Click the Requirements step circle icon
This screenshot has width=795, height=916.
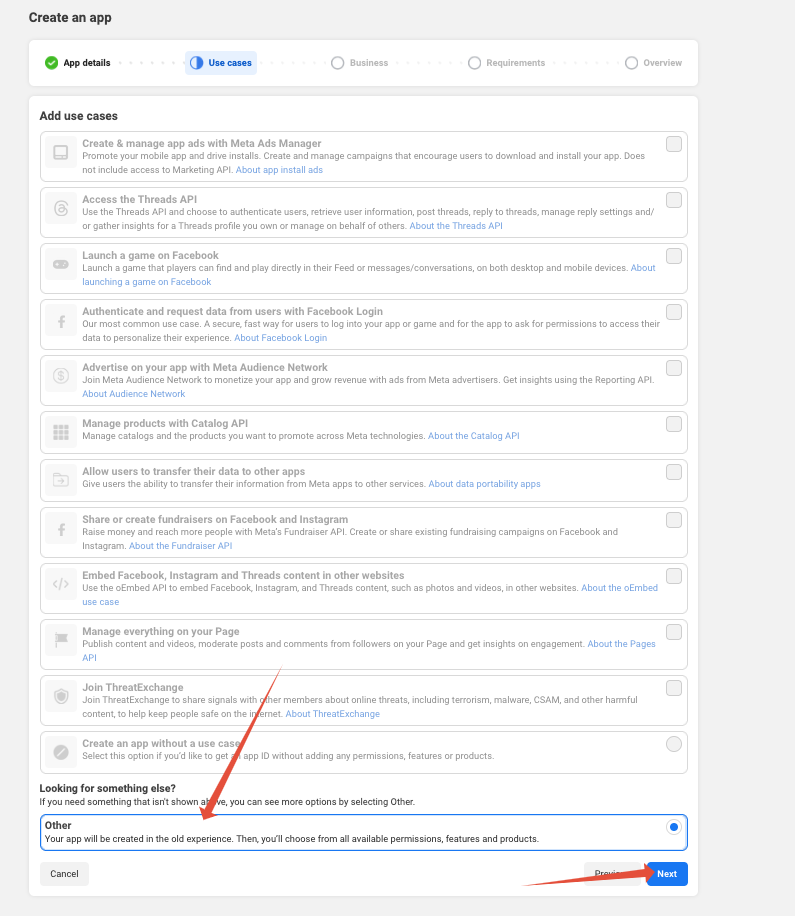click(x=474, y=63)
